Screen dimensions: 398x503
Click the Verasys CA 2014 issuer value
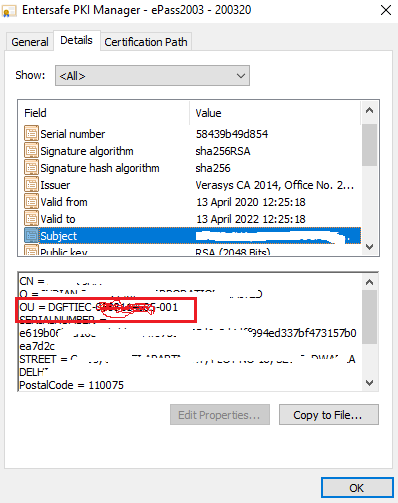point(275,185)
